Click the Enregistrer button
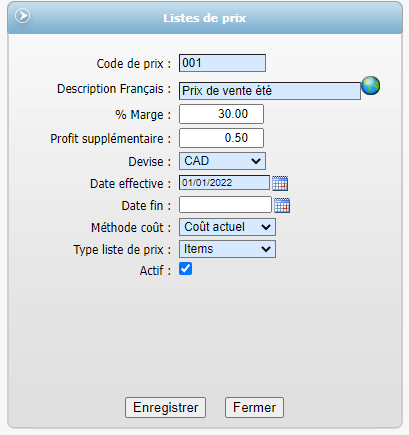409x435 pixels. click(165, 407)
